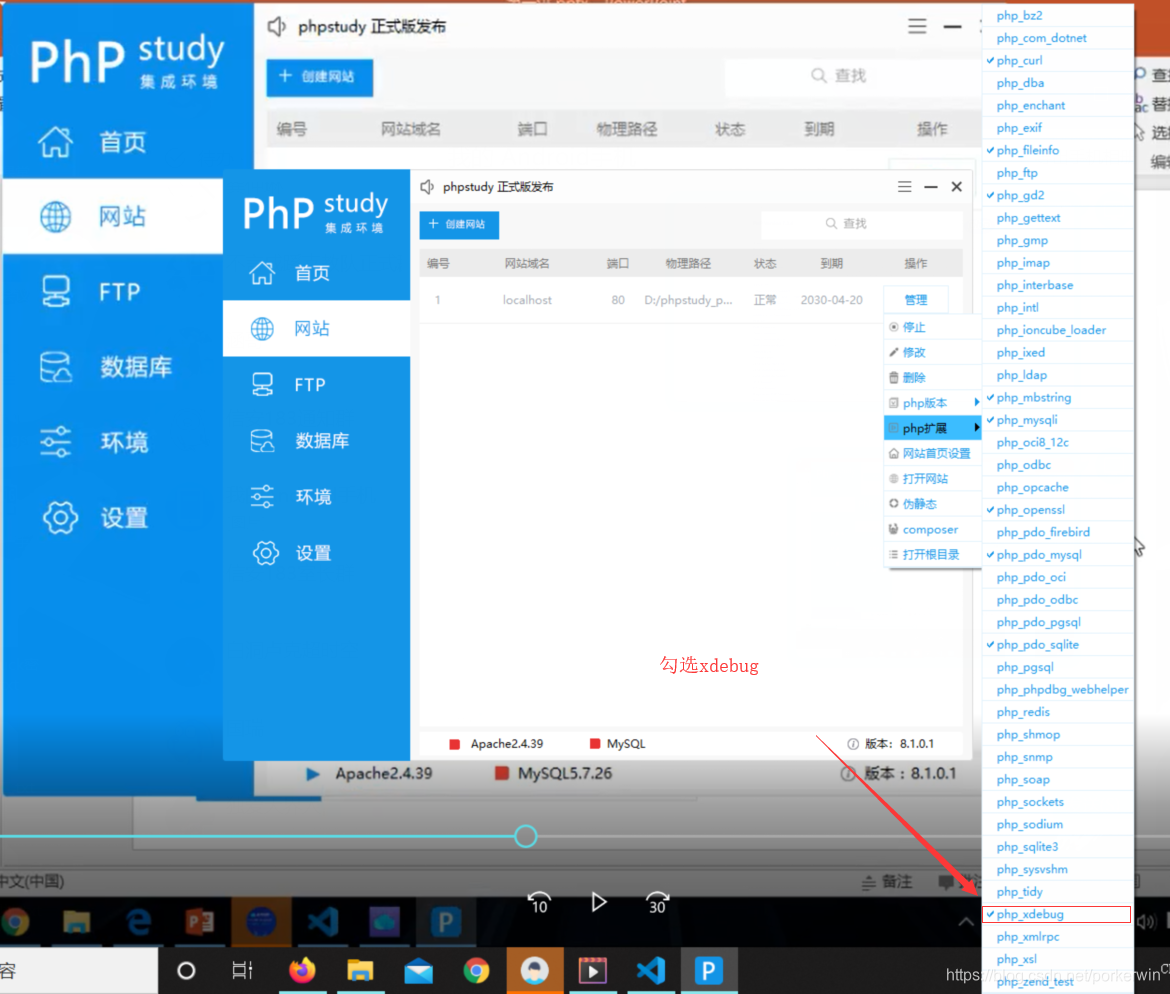Click 创建网站 button in background window
Viewport: 1170px width, 994px height.
(319, 77)
